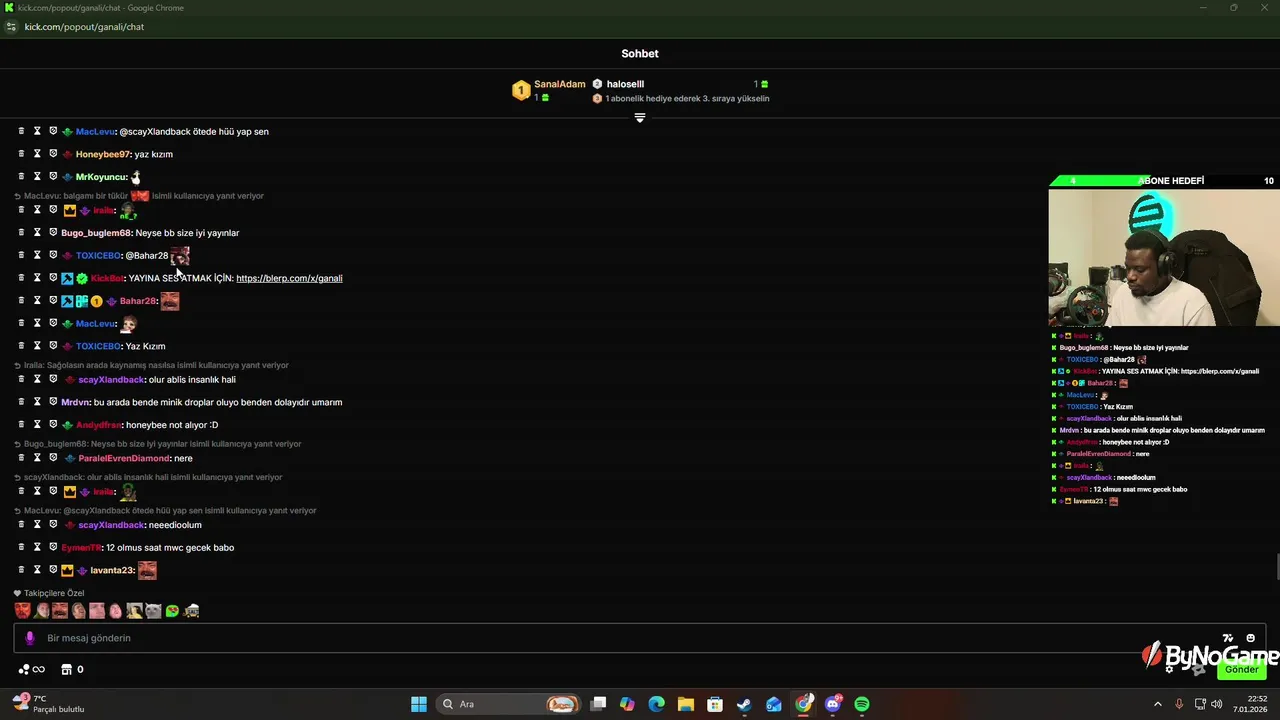
Task: Collapse the gift leaderboard chevron
Action: pos(640,118)
